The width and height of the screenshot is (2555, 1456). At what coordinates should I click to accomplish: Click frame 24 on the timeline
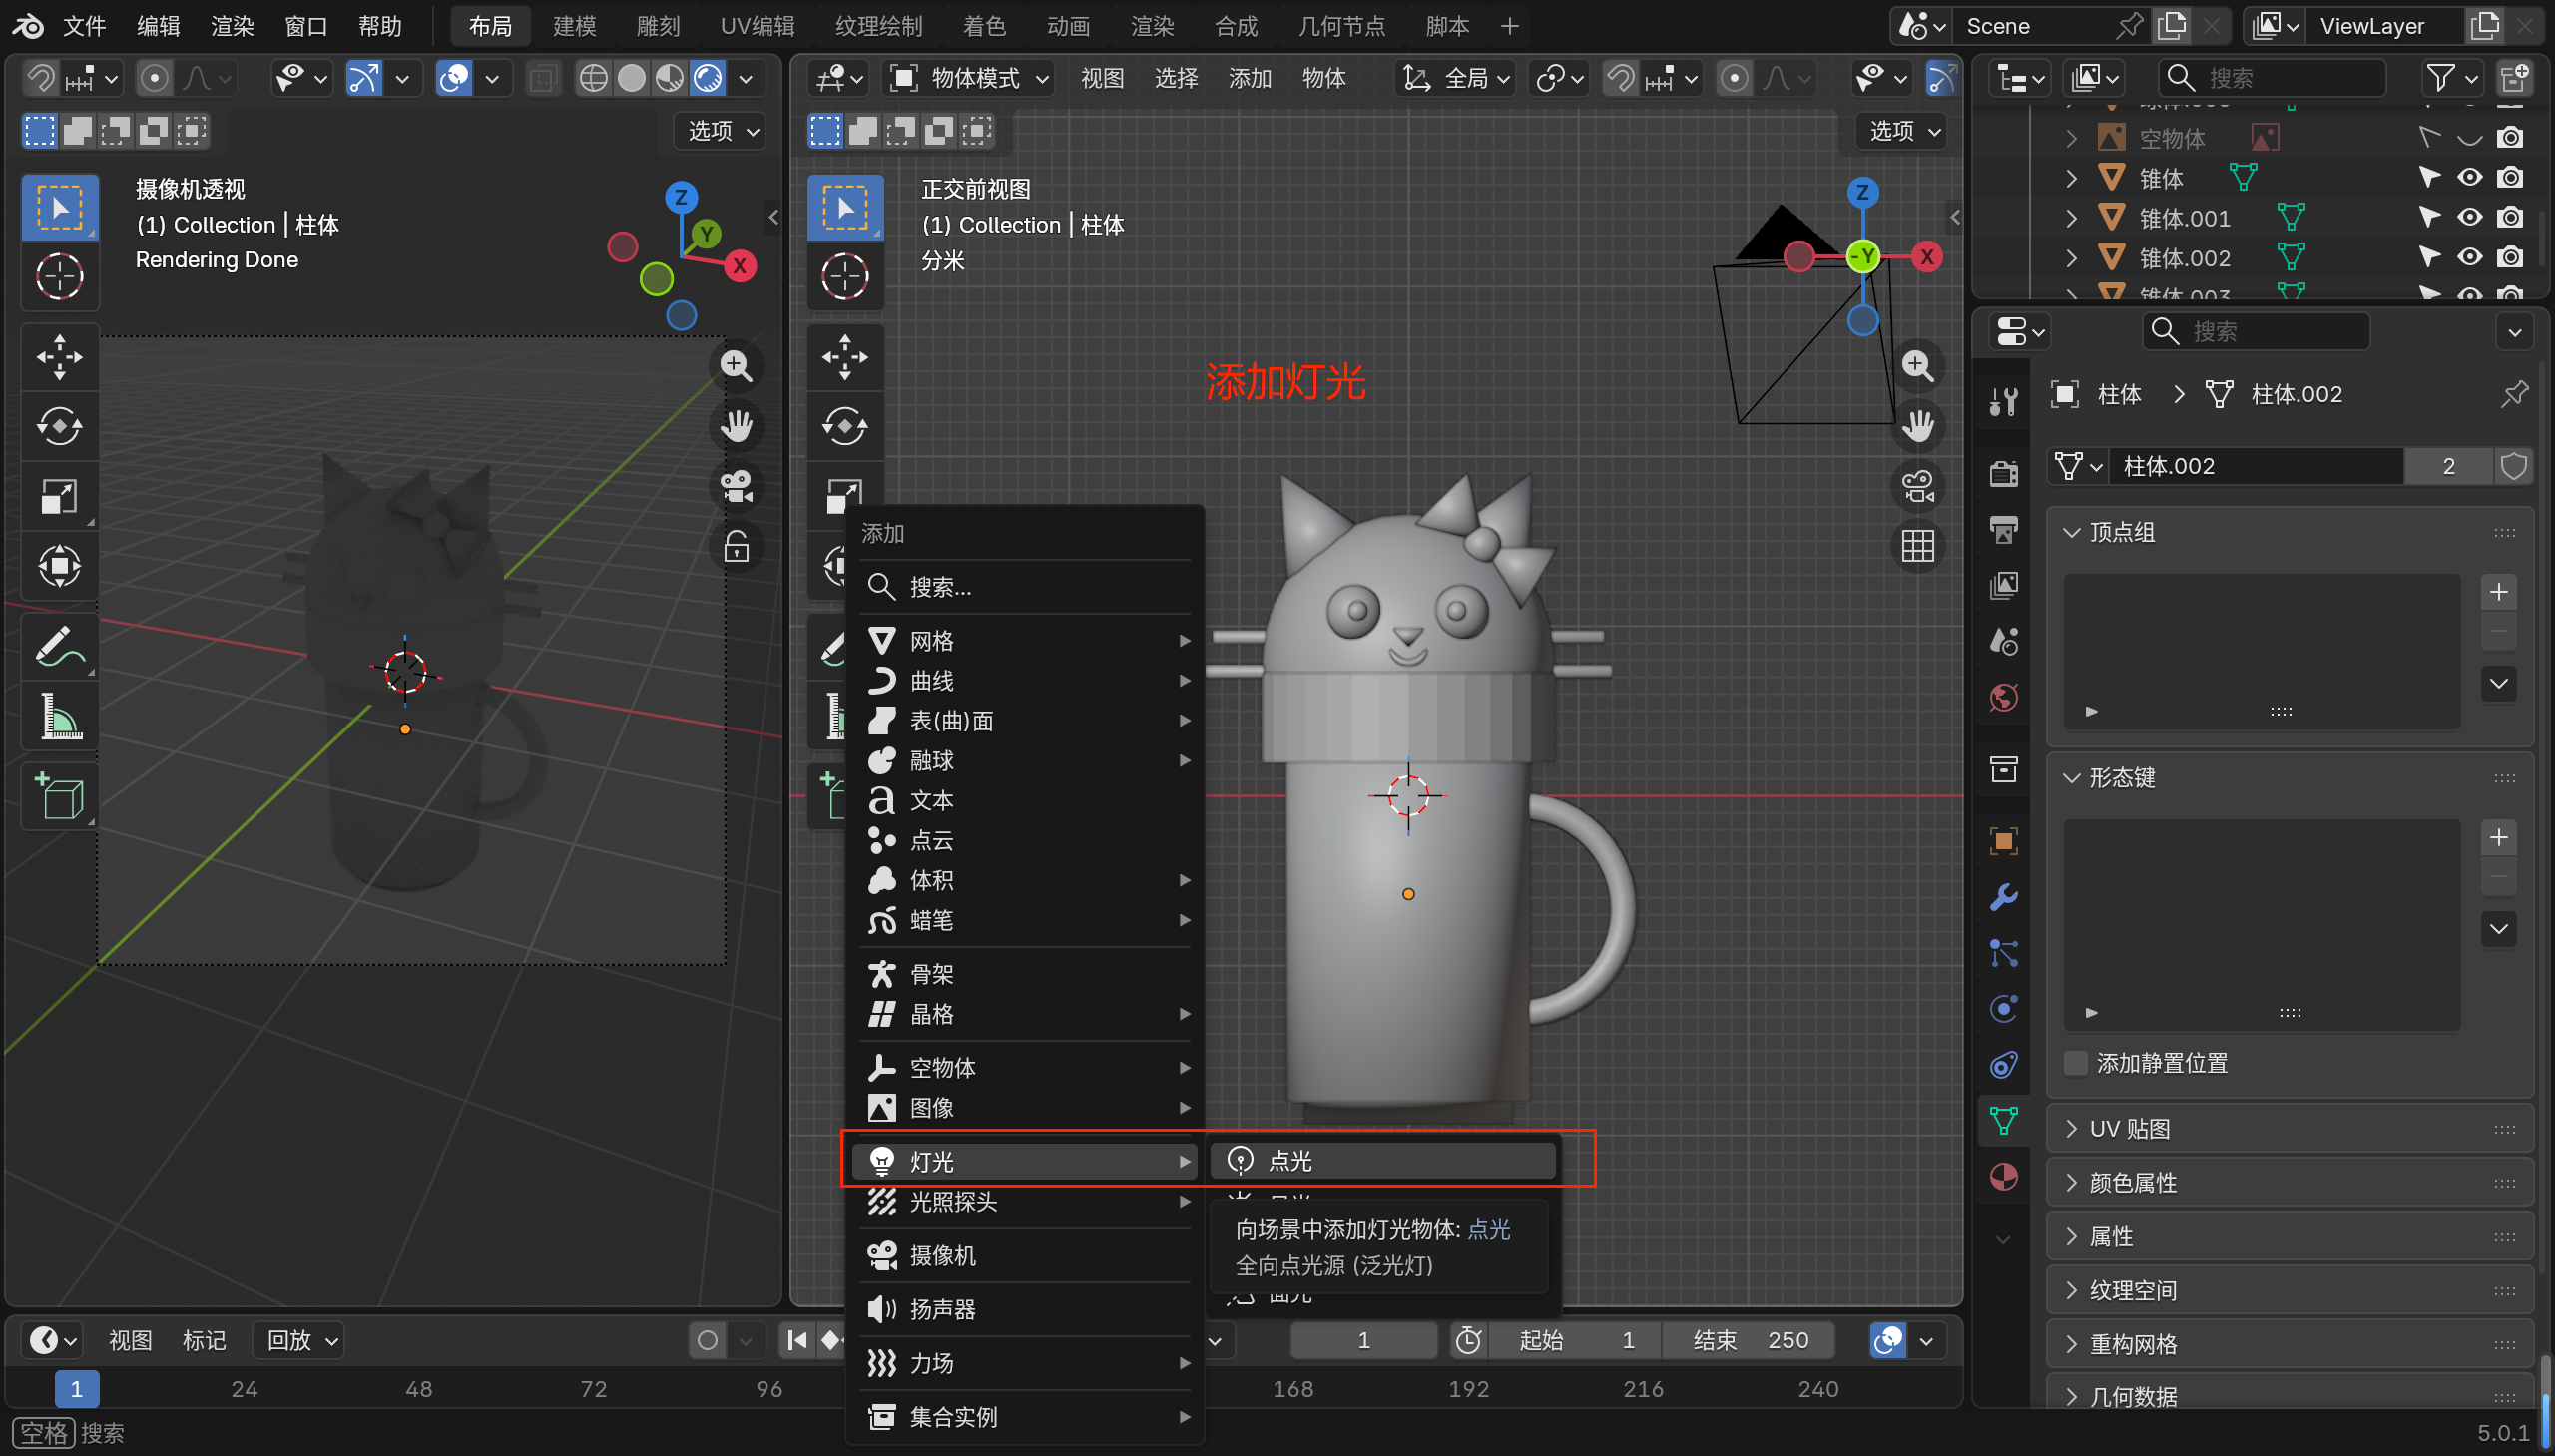tap(244, 1389)
